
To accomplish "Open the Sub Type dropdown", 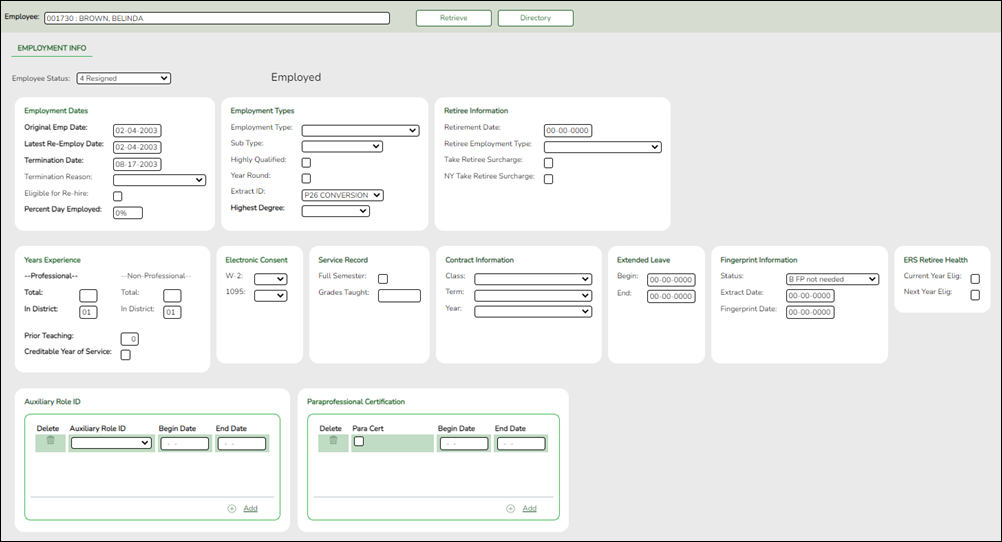I will (x=342, y=146).
